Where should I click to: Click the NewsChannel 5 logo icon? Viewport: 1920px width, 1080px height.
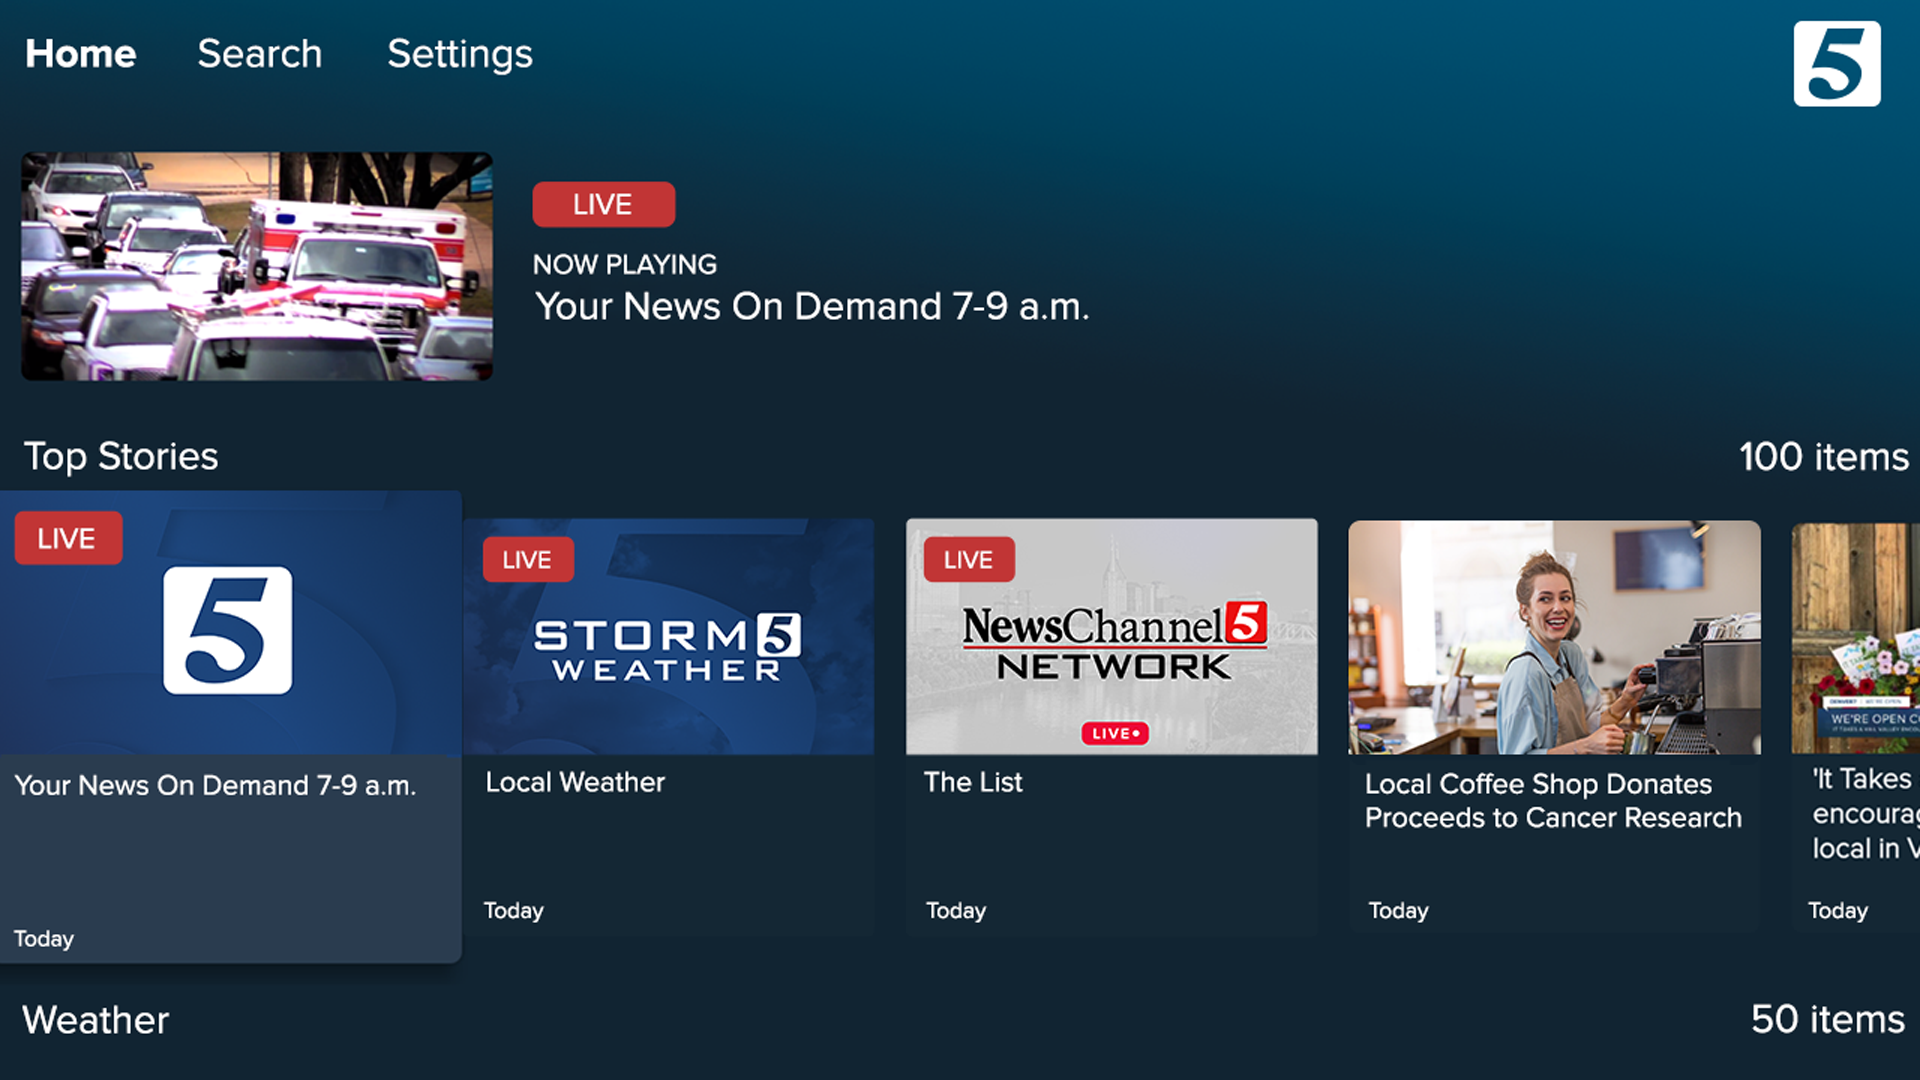tap(1837, 64)
